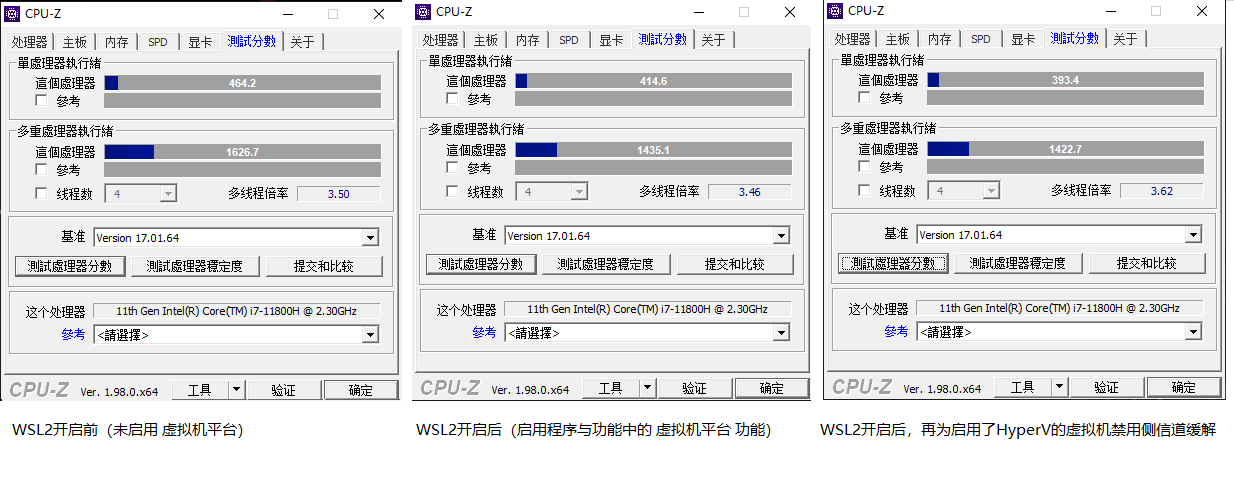Close the left CPU-Z window
Viewport: 1234px width, 478px height.
tap(379, 14)
